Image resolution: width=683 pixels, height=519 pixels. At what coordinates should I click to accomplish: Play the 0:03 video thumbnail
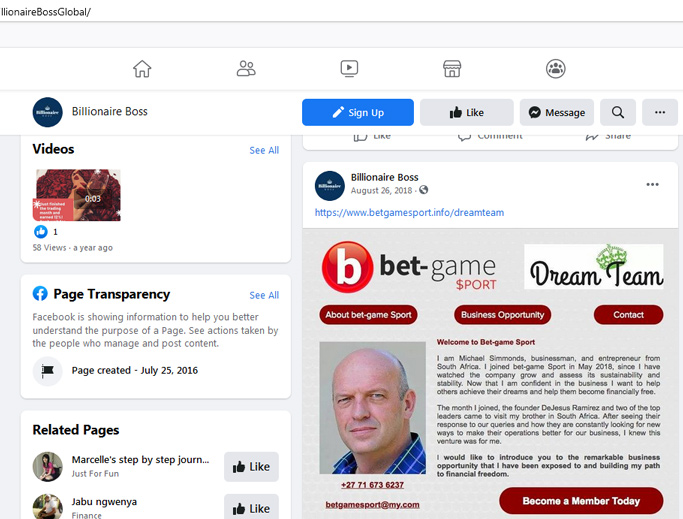click(x=77, y=195)
